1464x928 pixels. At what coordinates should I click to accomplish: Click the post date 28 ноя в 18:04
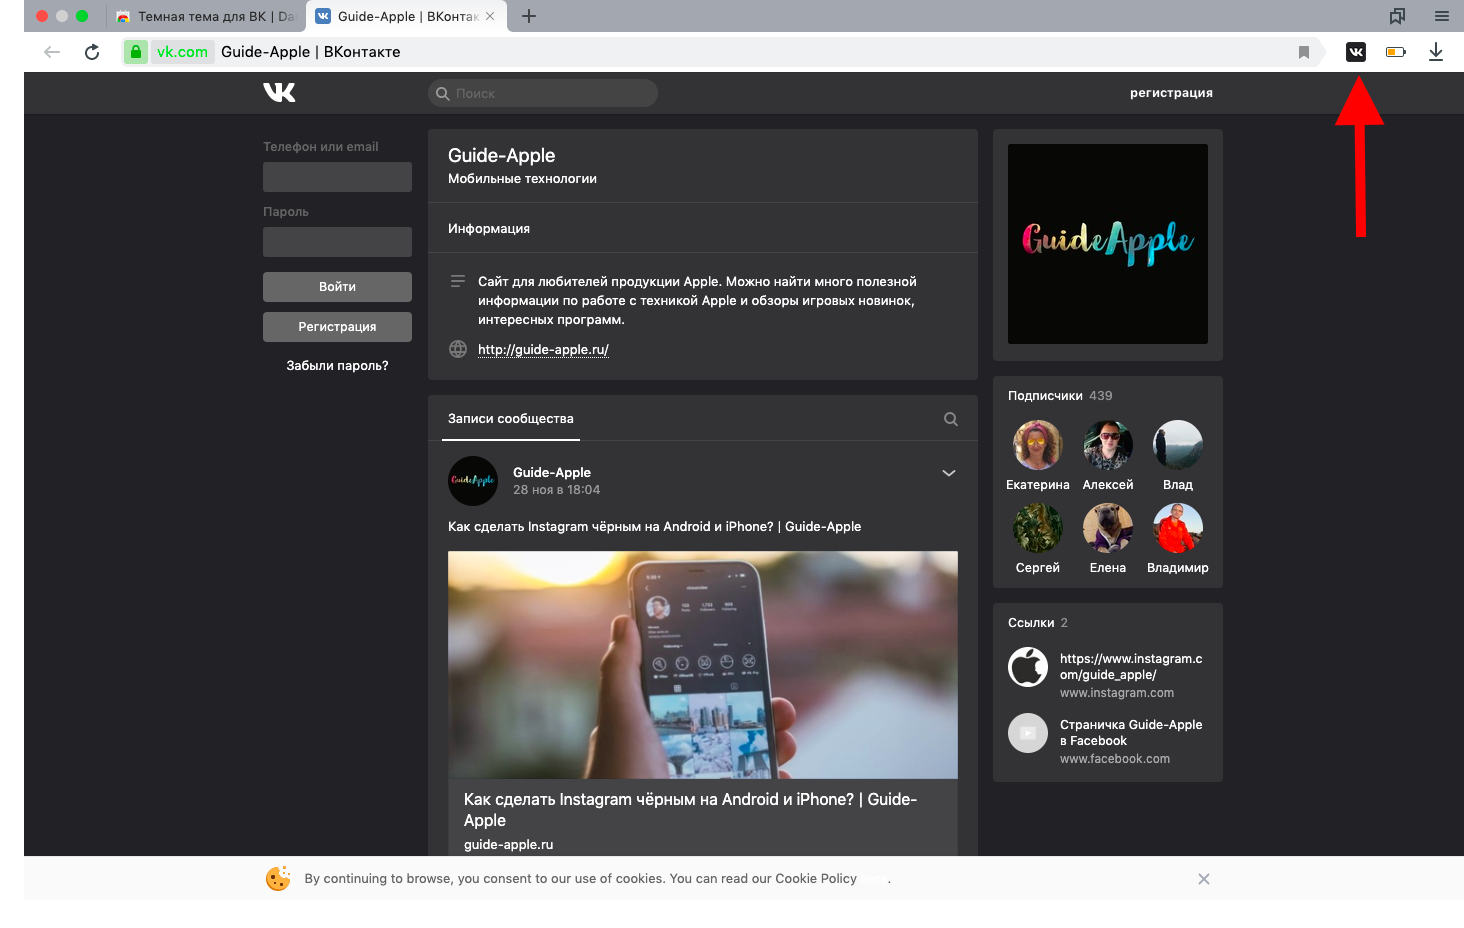pos(556,490)
